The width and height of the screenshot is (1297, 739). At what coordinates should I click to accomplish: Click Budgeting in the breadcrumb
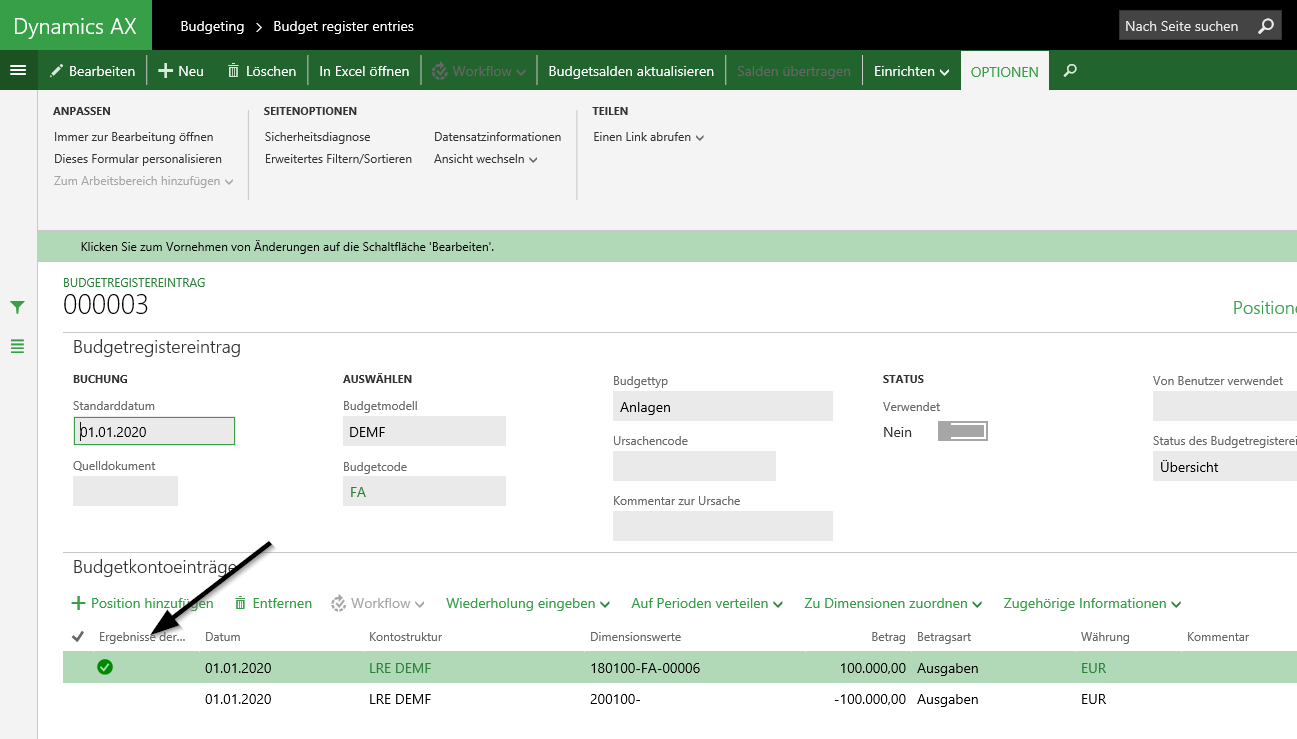pyautogui.click(x=213, y=26)
